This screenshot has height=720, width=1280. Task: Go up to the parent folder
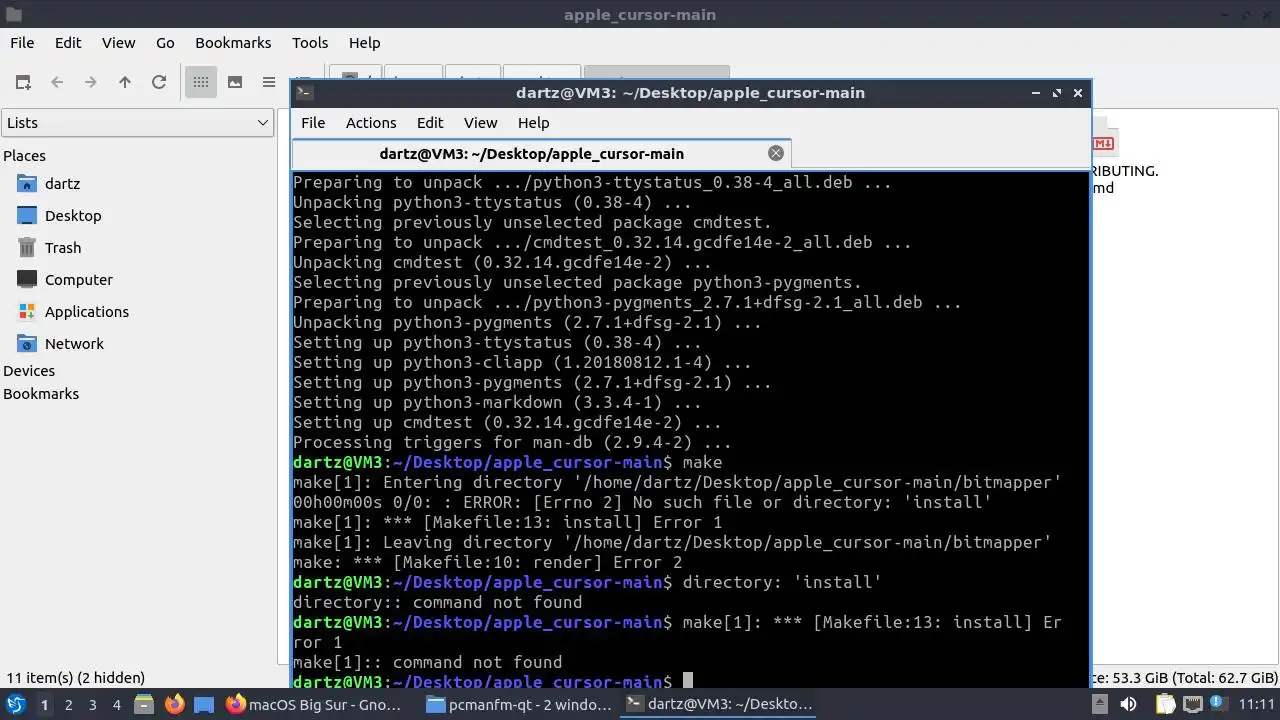[125, 82]
